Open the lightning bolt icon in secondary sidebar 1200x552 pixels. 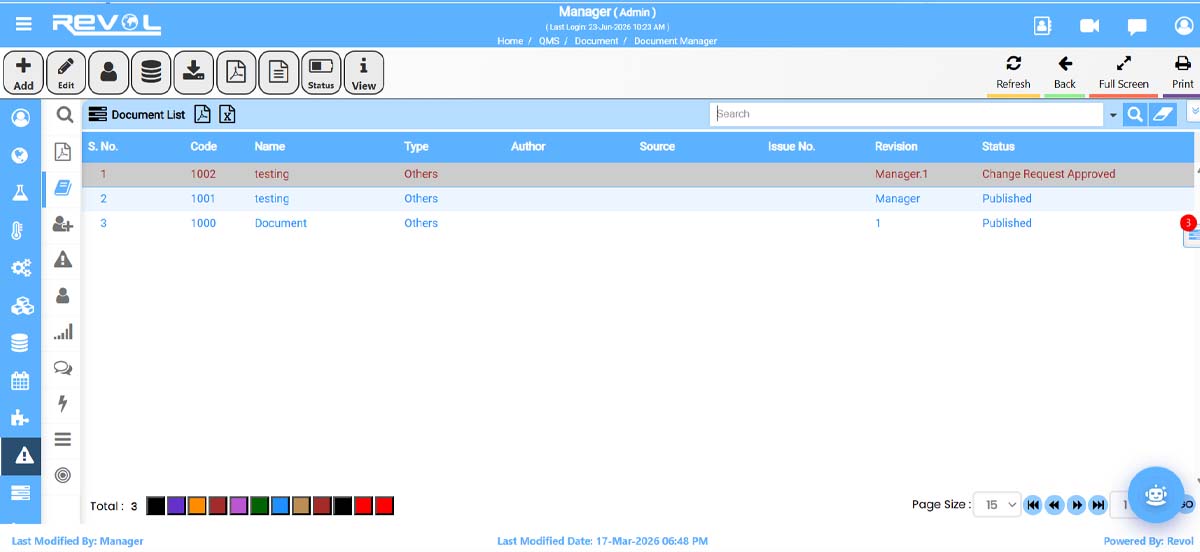[62, 404]
